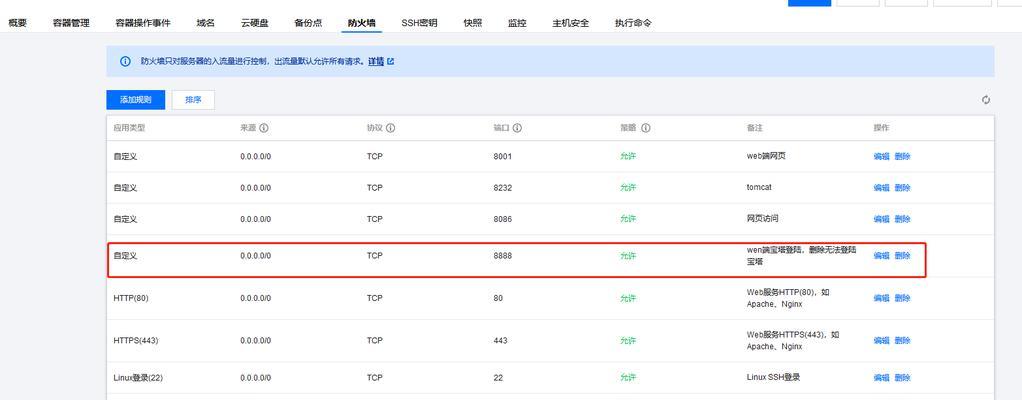Click the 8232 port cell

pyautogui.click(x=503, y=188)
